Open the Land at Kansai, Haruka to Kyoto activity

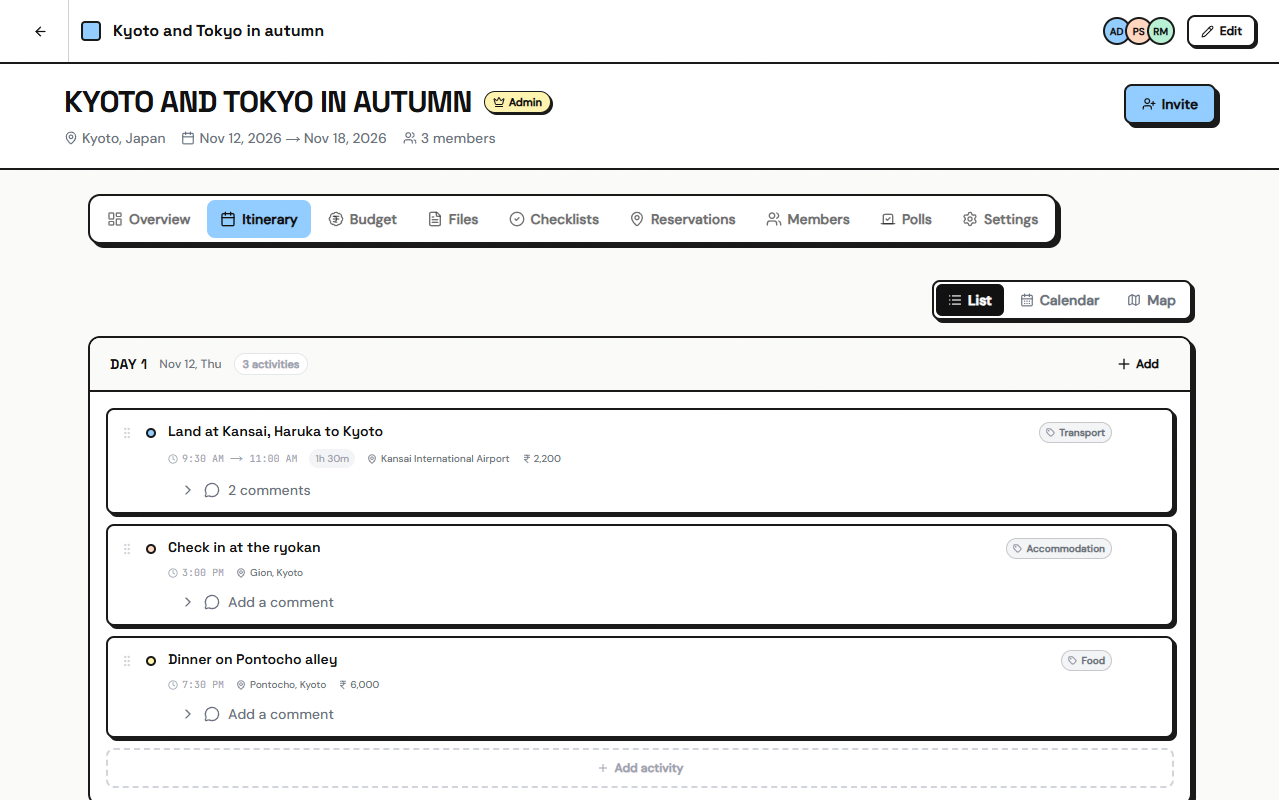275,431
